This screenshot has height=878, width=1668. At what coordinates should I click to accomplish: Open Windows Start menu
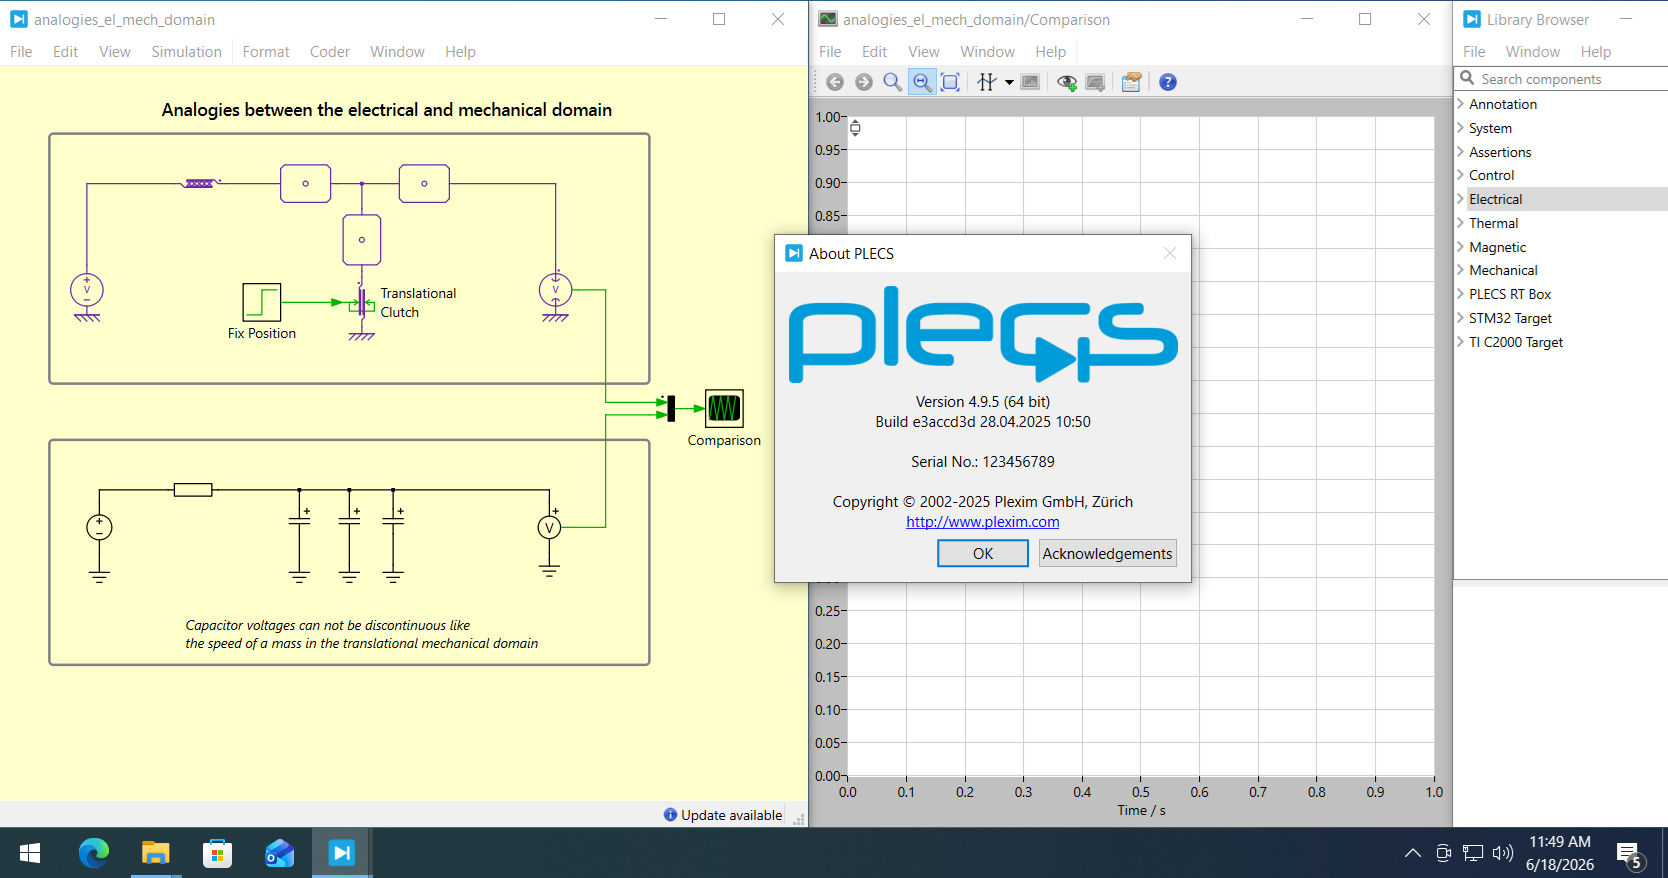coord(30,853)
